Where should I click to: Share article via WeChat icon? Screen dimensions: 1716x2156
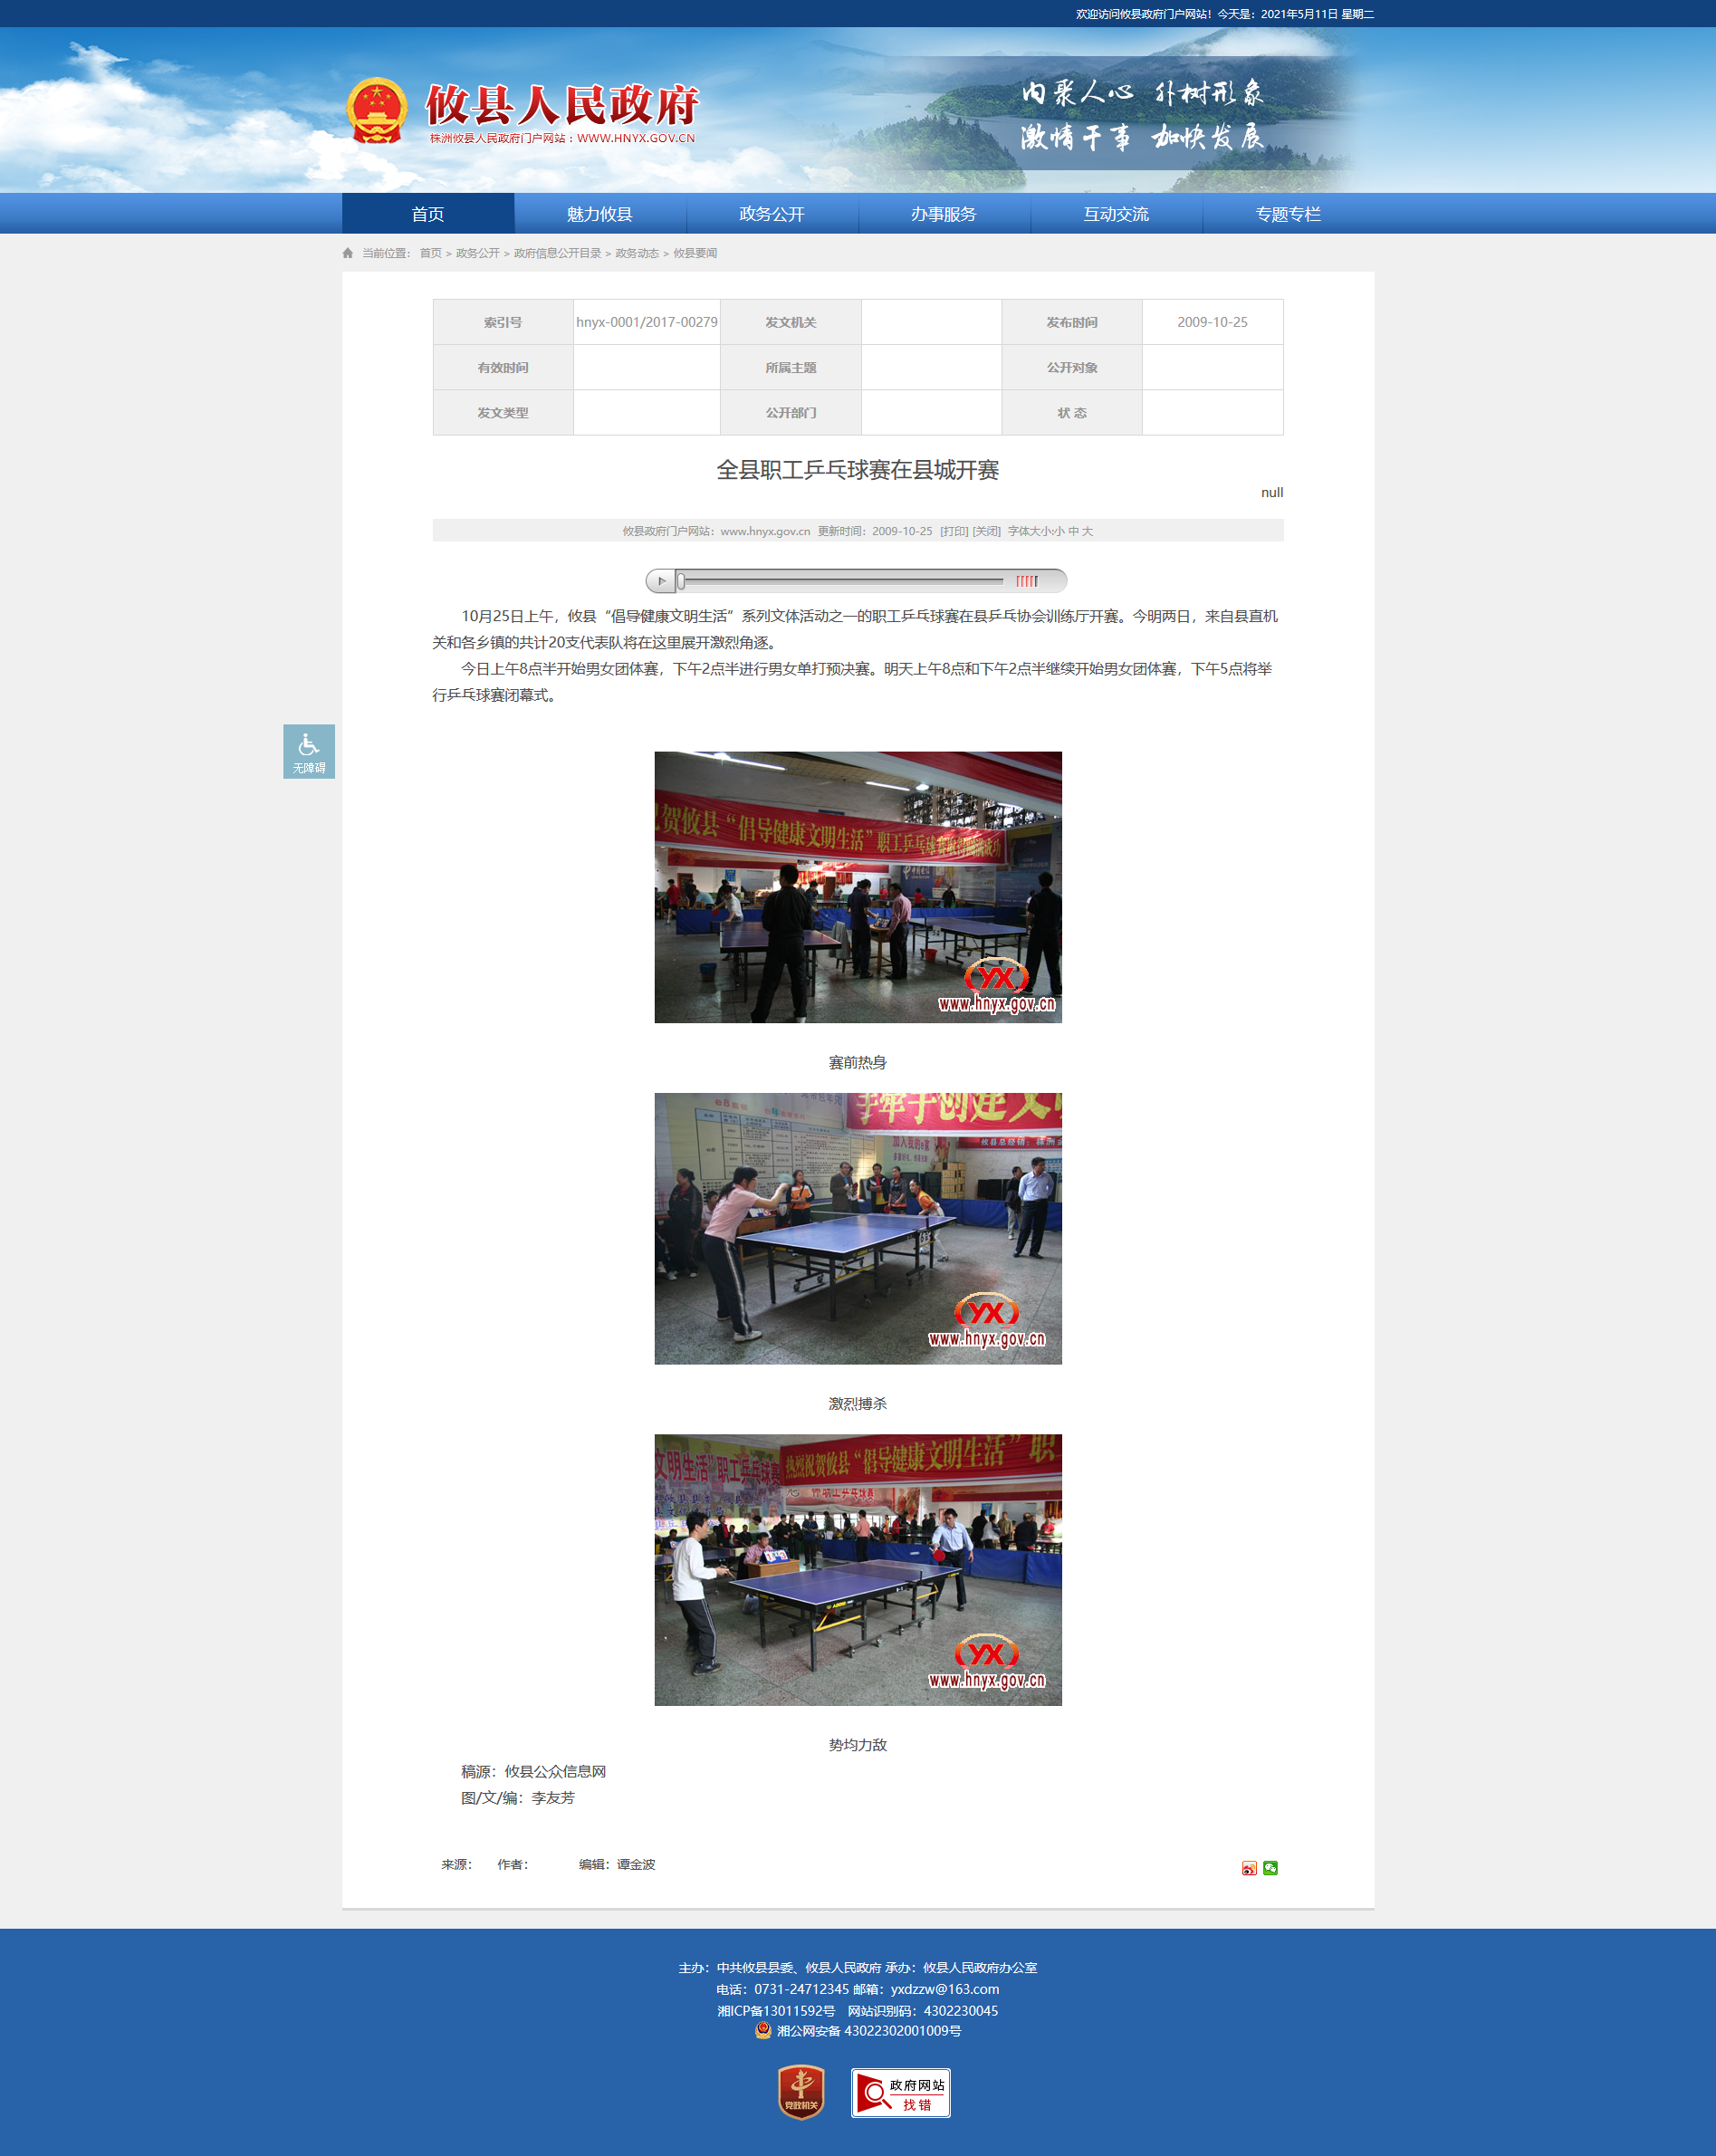coord(1270,1868)
